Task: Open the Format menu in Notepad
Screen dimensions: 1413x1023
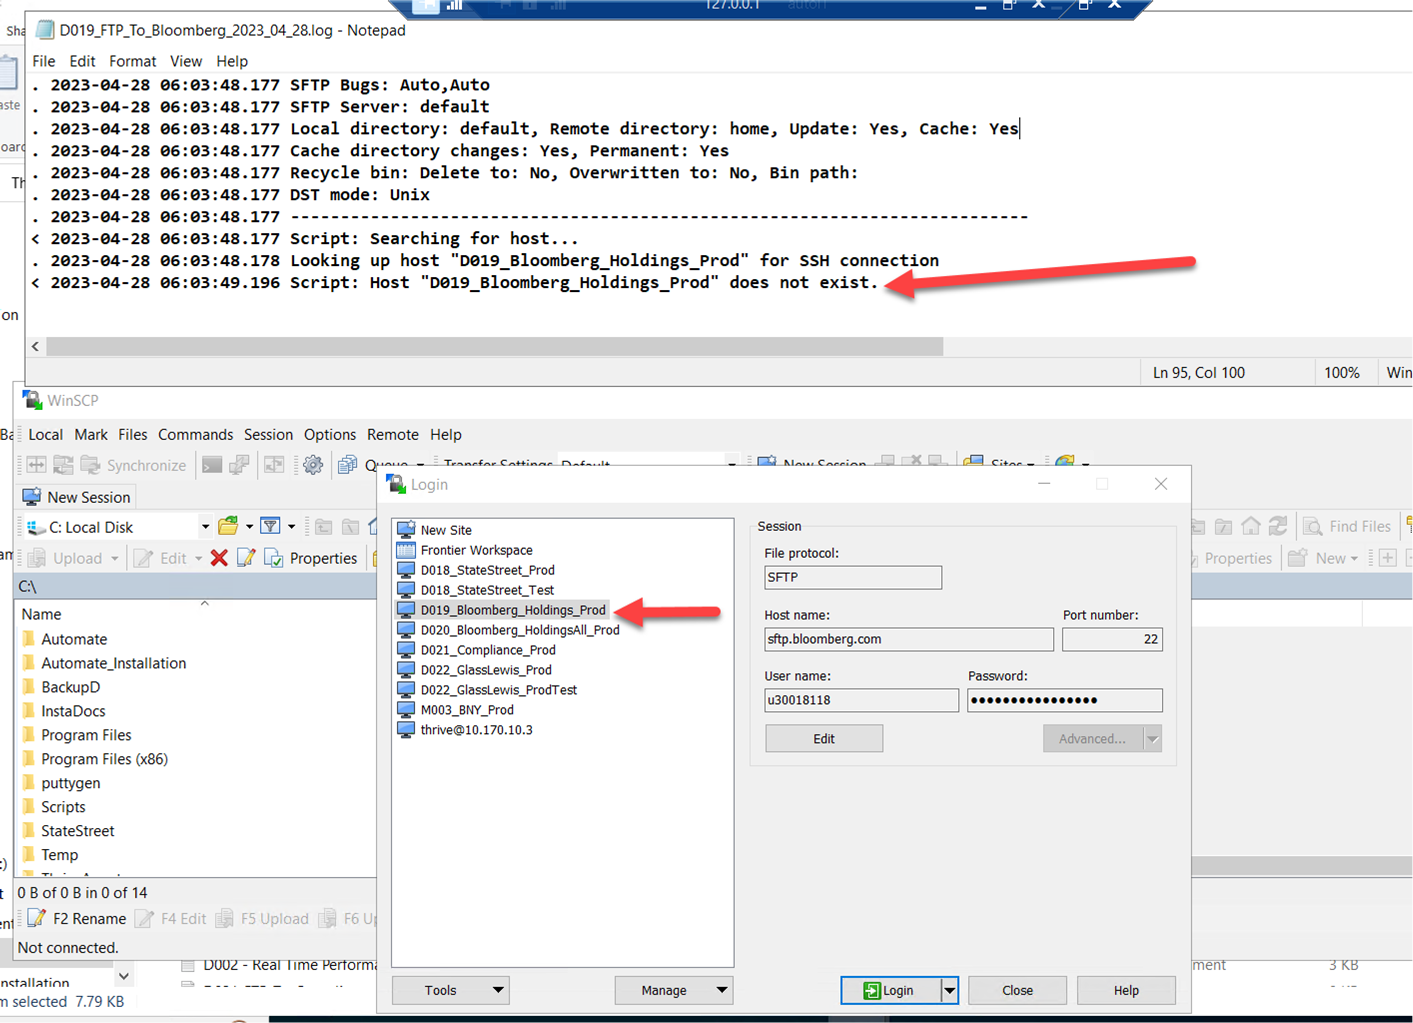Action: [x=132, y=61]
